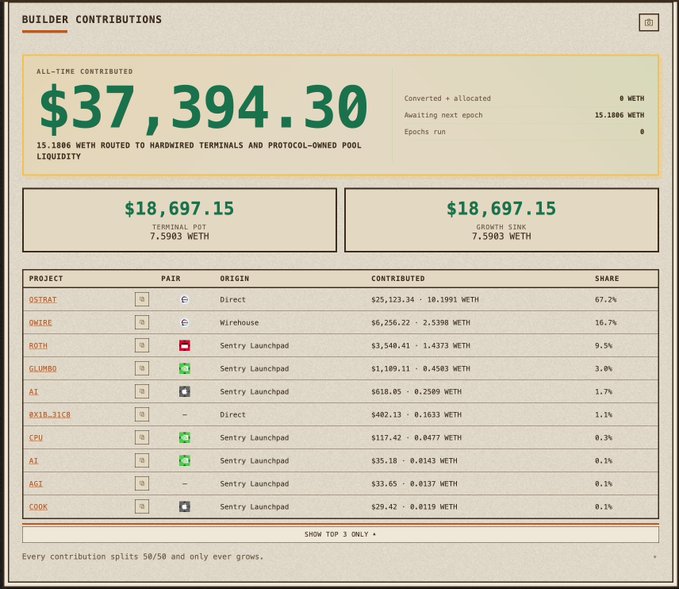
Task: Click the green pair icon in $35.18 AI row
Action: tap(184, 460)
